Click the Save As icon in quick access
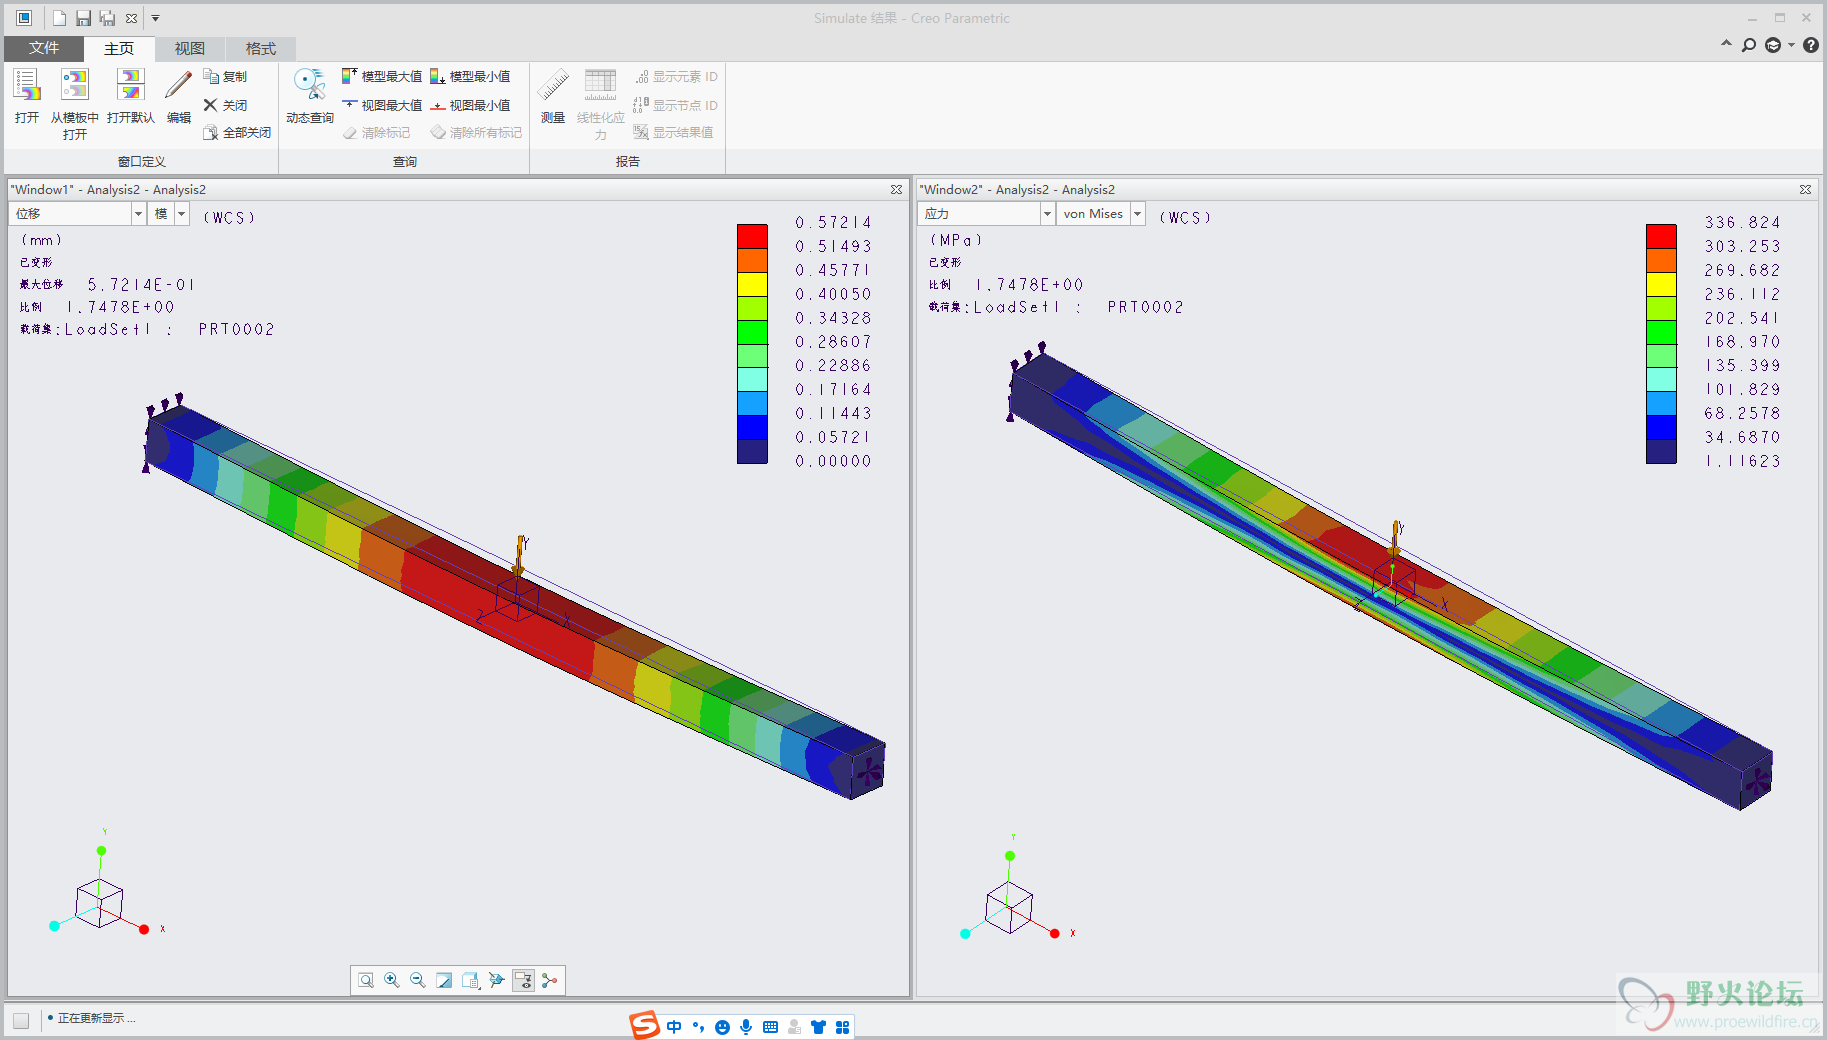 coord(108,18)
